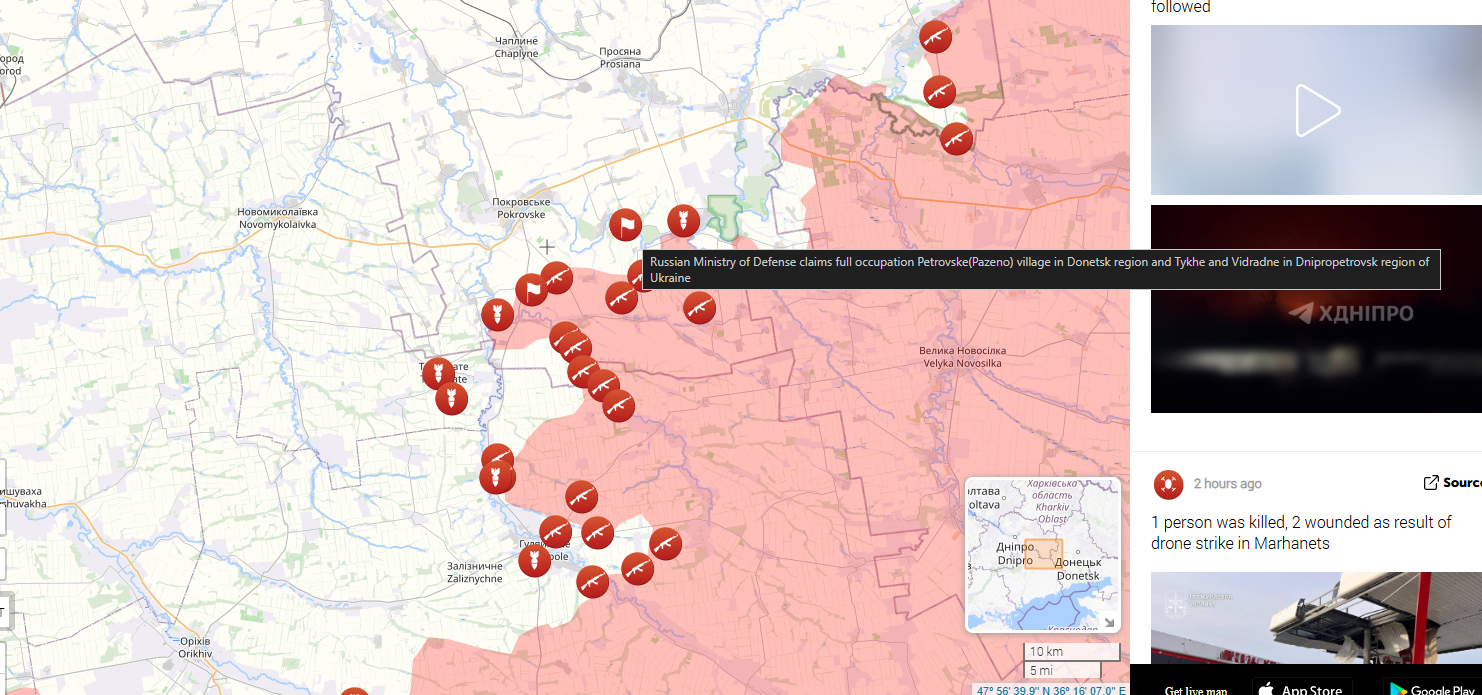Click the lone bomb marker west of the lower flag
This screenshot has width=1482, height=695.
(497, 315)
